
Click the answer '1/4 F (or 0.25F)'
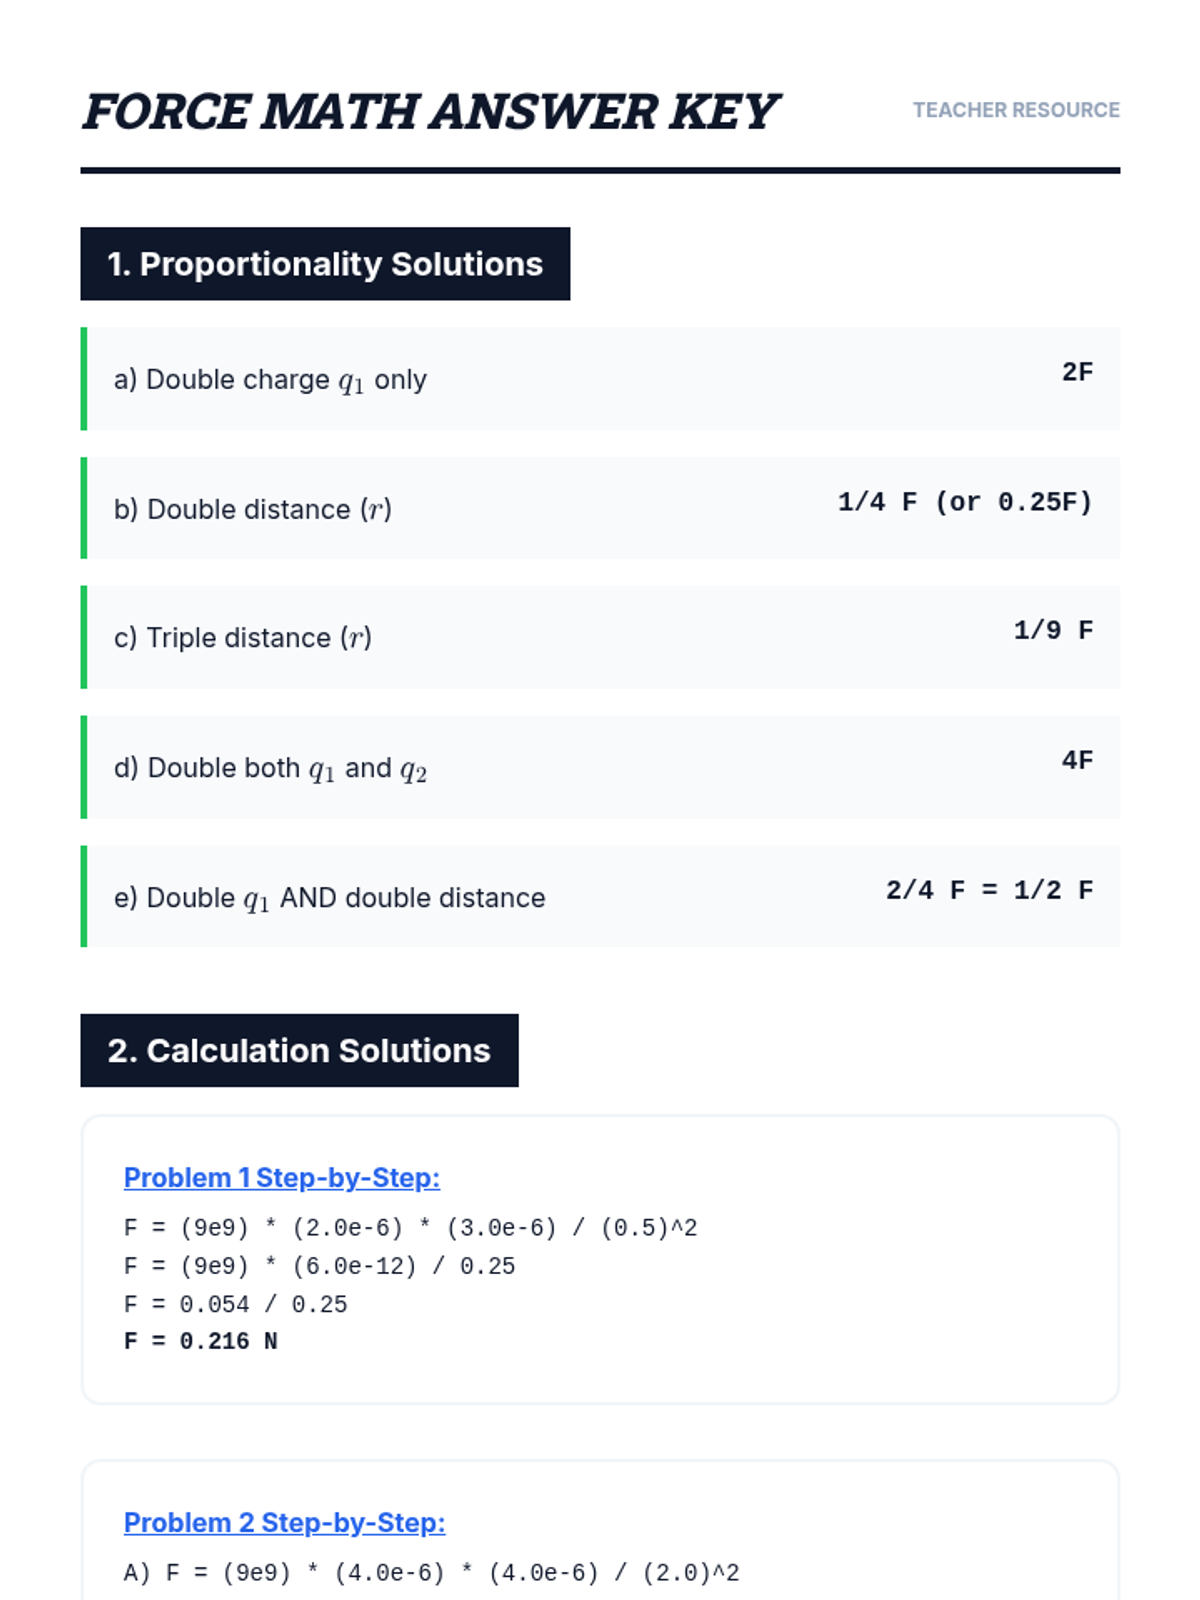tap(965, 502)
